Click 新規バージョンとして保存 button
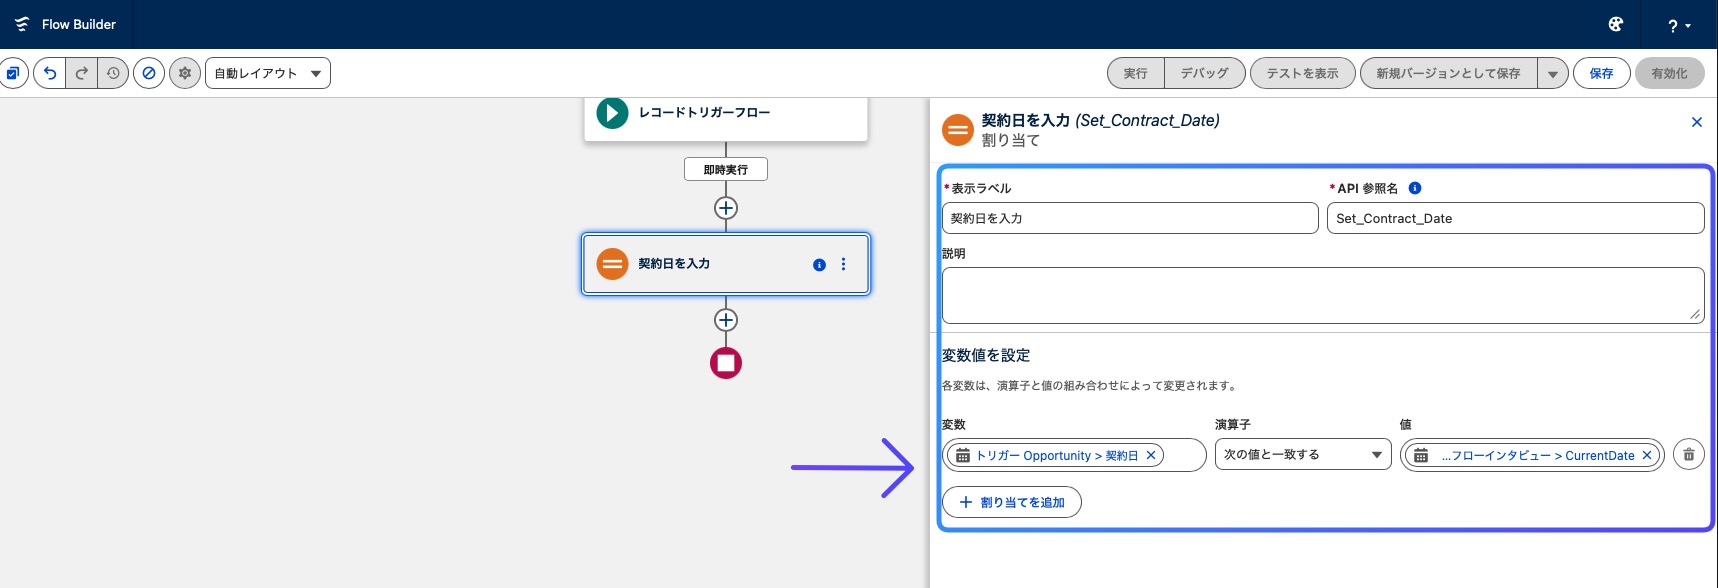1718x588 pixels. [1448, 73]
